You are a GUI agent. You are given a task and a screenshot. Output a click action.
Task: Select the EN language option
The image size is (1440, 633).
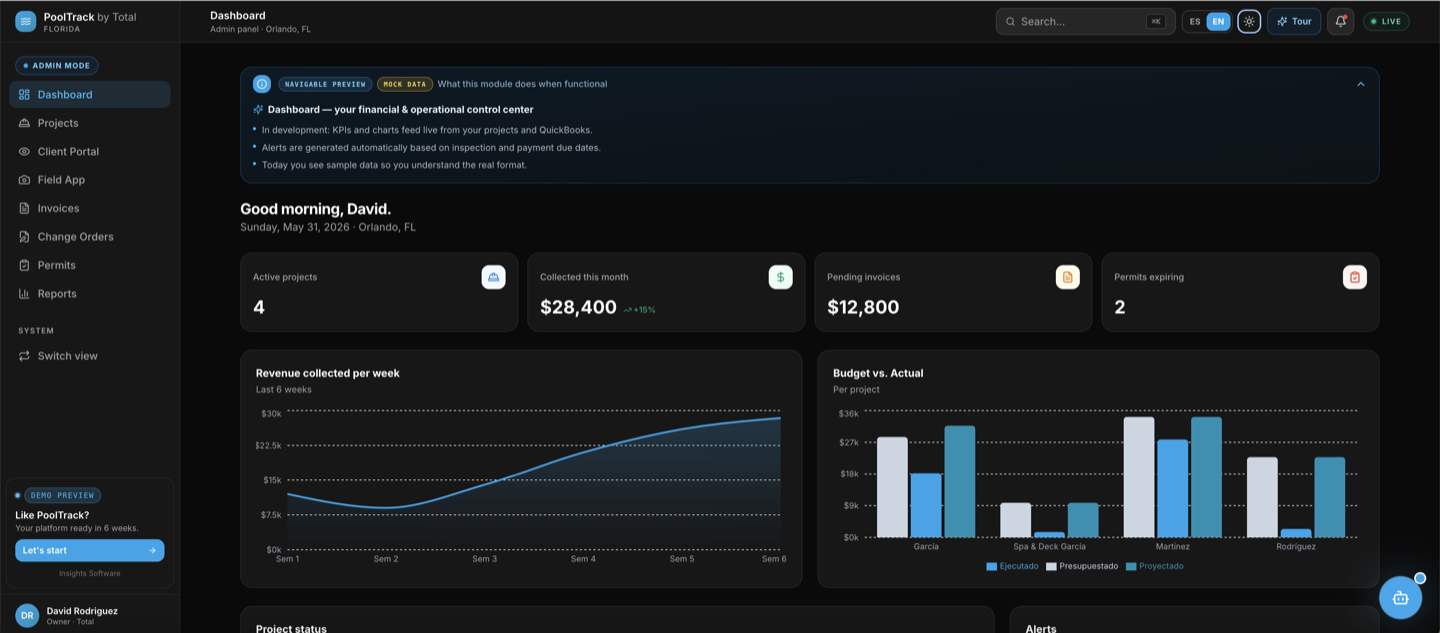click(1218, 21)
